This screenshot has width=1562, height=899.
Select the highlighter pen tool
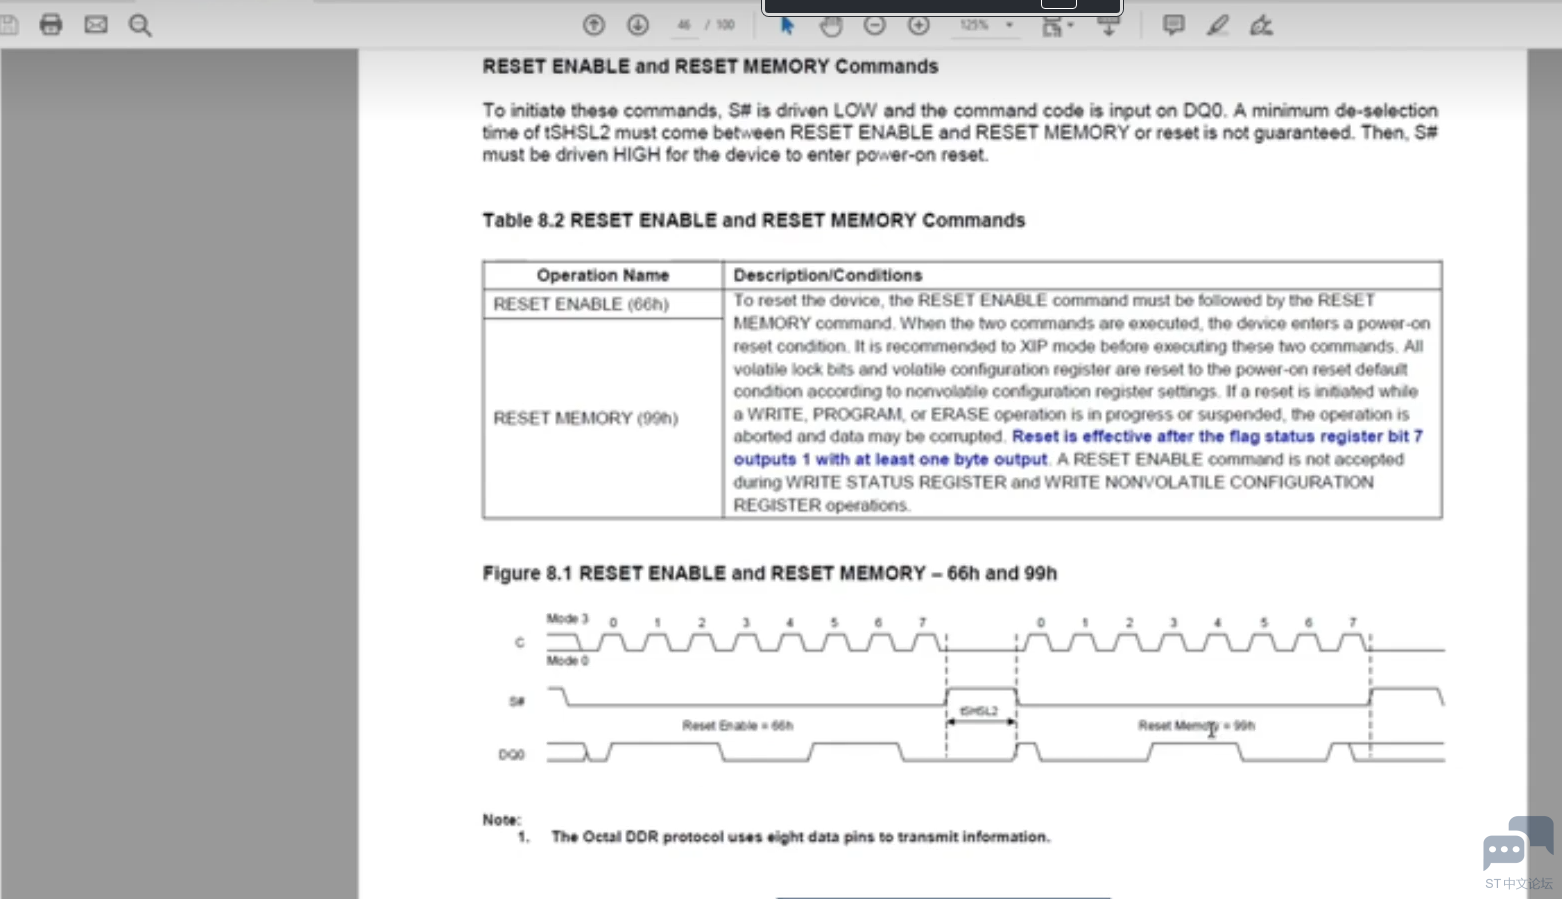(1217, 25)
